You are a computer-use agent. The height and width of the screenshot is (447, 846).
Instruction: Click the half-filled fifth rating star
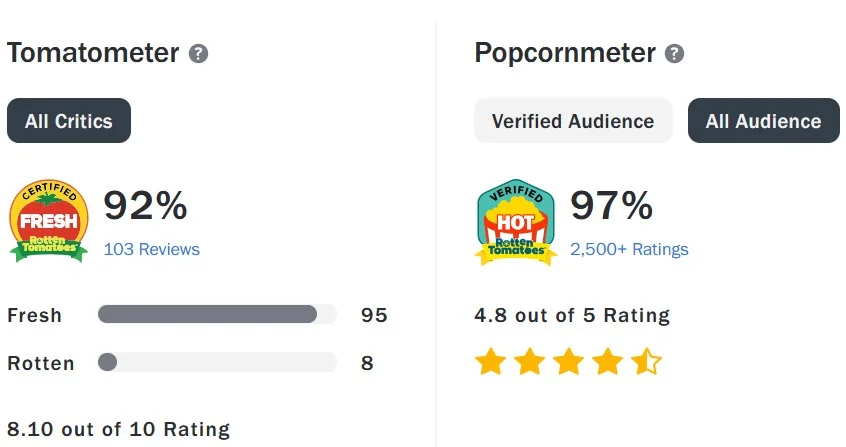[646, 361]
